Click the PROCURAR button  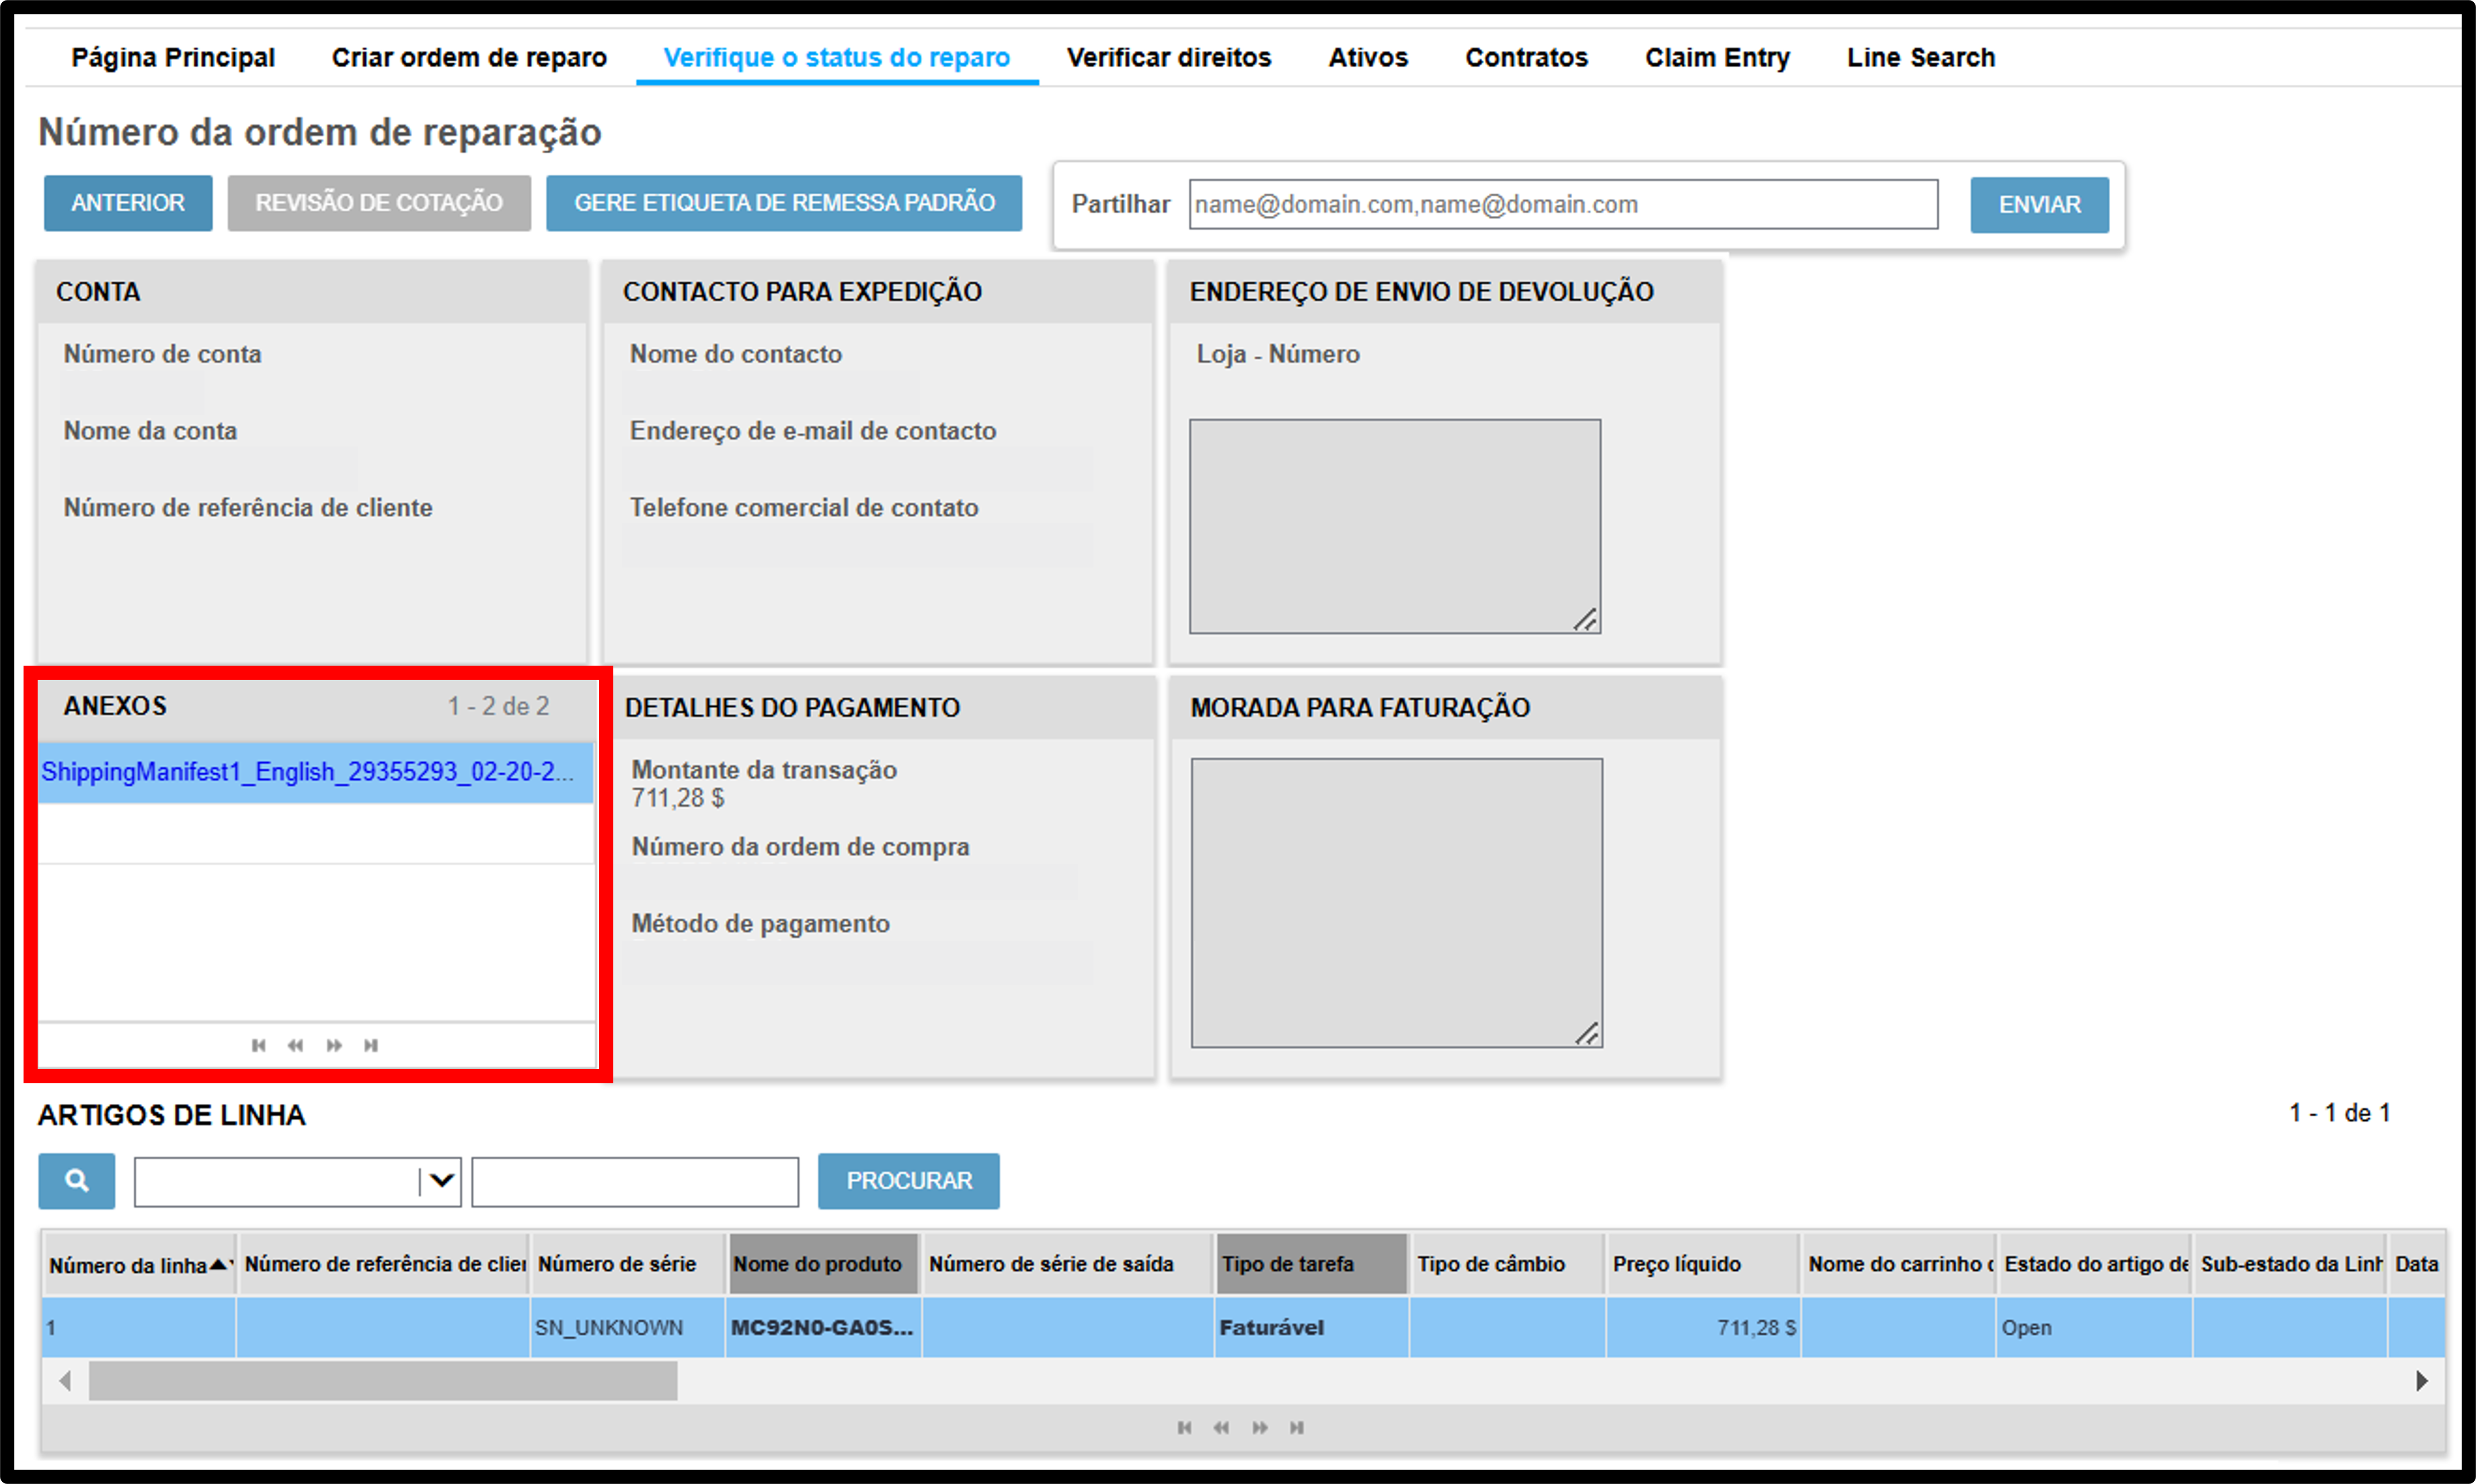click(x=908, y=1181)
